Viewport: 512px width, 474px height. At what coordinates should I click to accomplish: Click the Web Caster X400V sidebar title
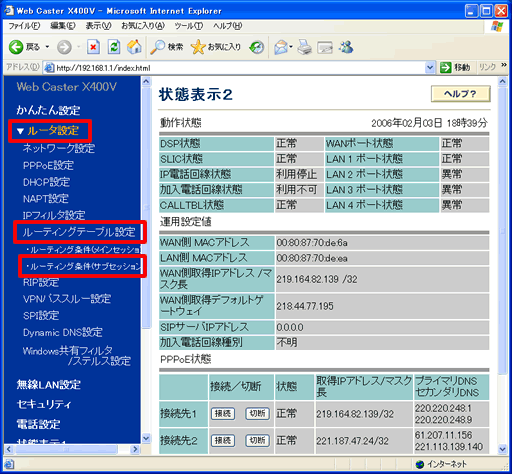67,87
